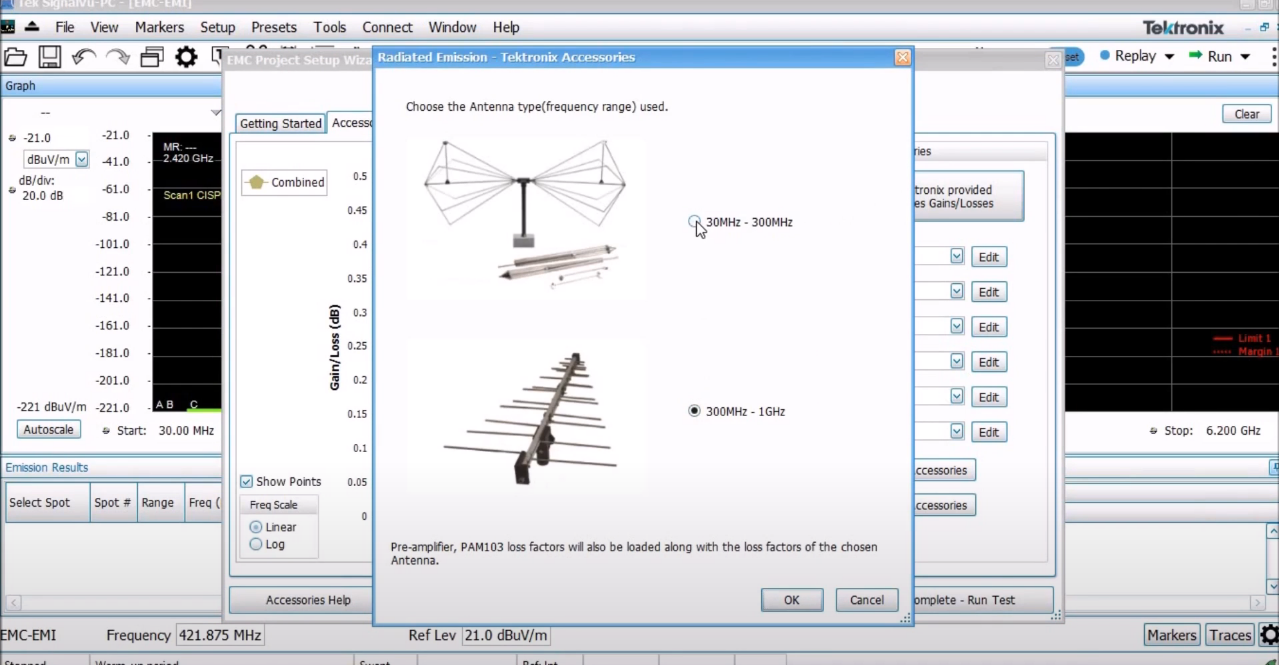Screen dimensions: 1279x665
Task: Expand the dBuV/m units dropdown
Action: click(82, 159)
